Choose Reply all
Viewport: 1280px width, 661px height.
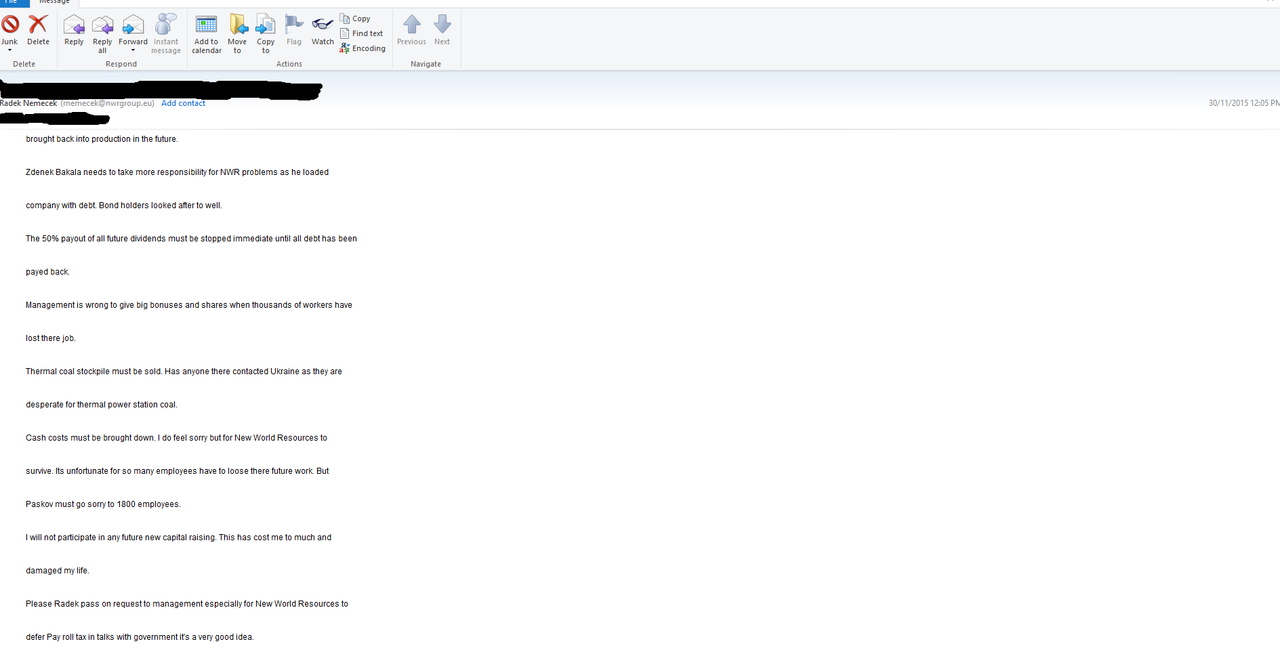point(102,34)
